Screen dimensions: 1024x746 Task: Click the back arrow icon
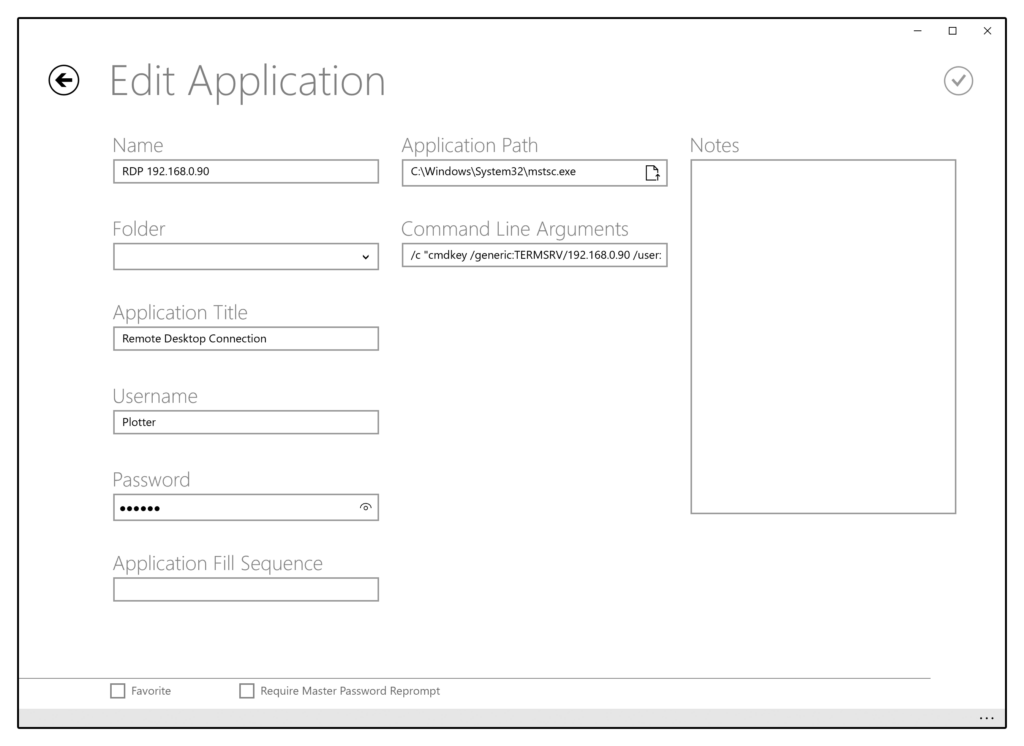coord(64,80)
